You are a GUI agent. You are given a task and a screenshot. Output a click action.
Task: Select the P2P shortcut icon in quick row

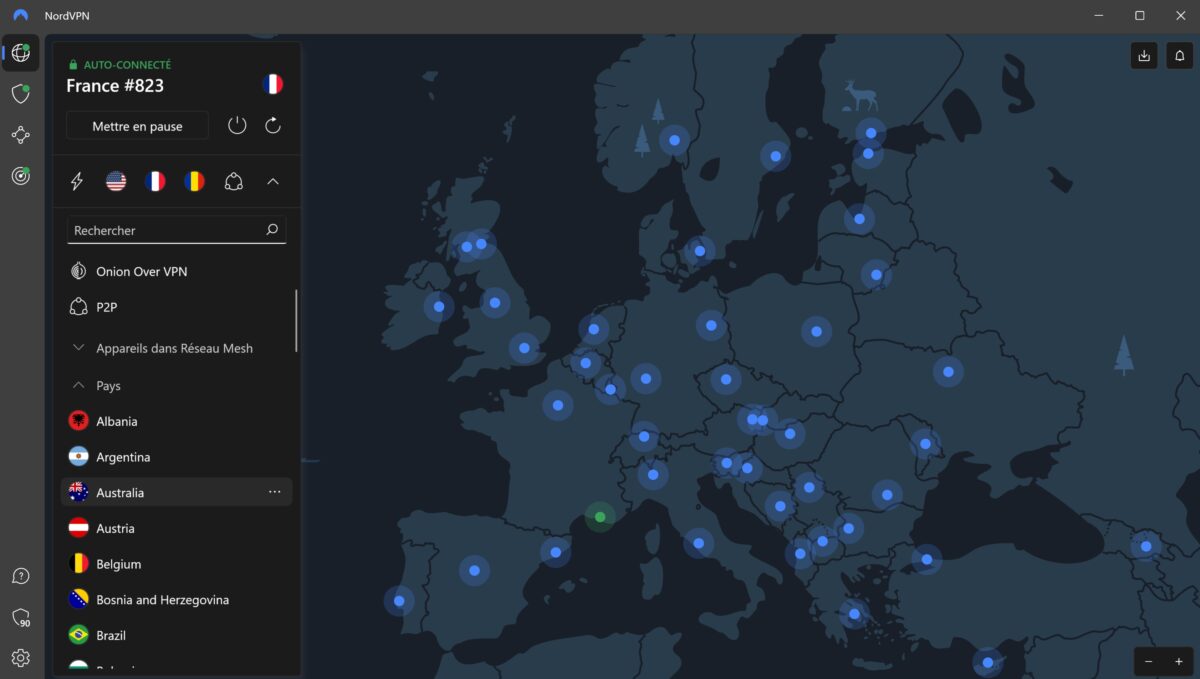[x=234, y=181]
